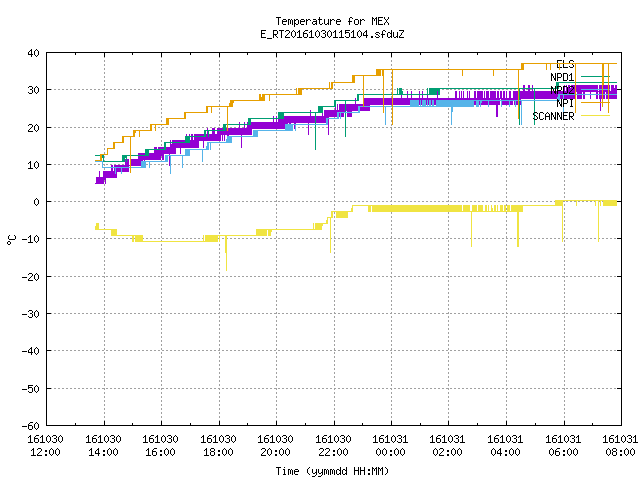640x480 pixels.
Task: Click the green NPD1 downward spike before 22:00
Action: (316, 133)
